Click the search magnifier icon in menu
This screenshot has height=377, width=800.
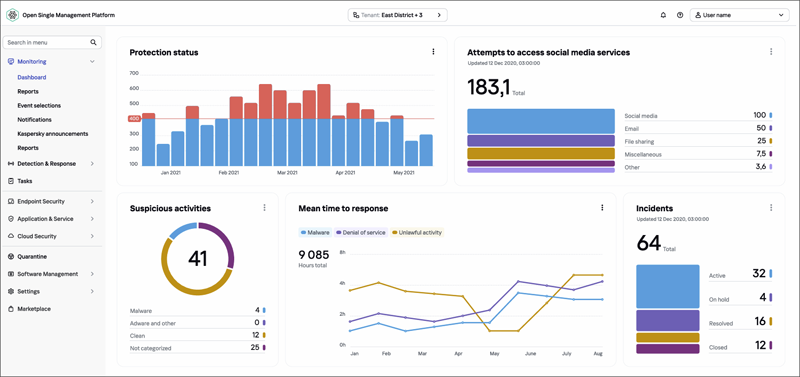point(93,42)
